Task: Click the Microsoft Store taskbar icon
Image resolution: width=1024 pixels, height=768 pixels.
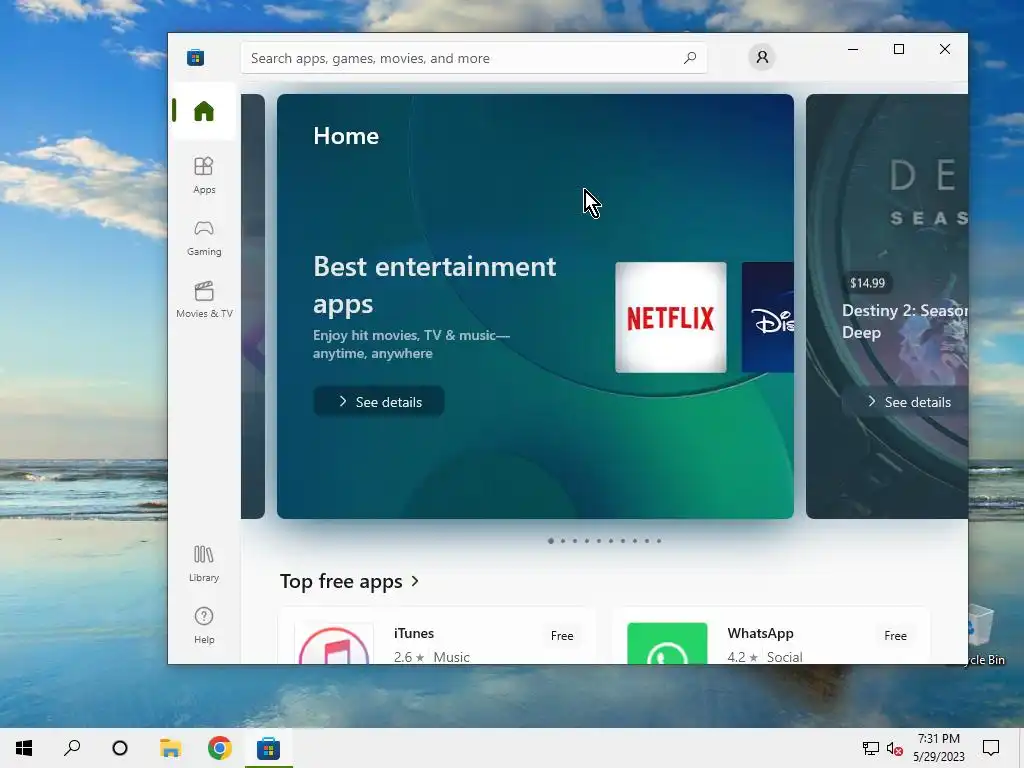Action: (x=268, y=748)
